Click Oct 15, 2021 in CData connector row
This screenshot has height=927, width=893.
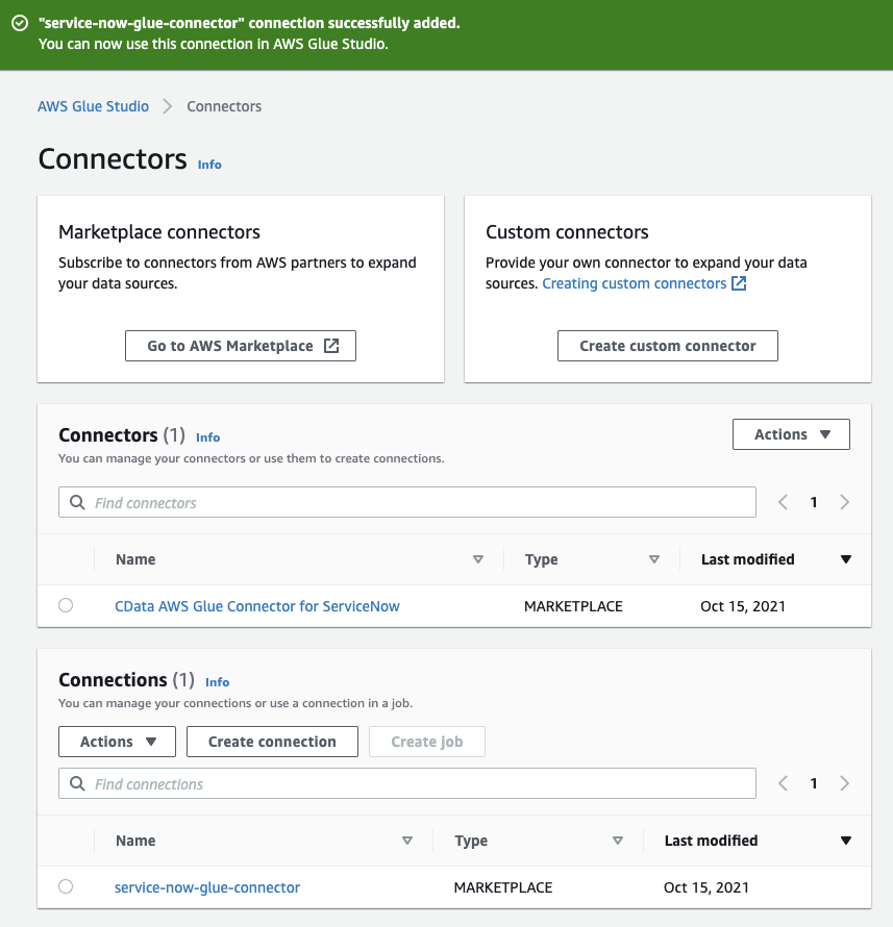point(743,606)
